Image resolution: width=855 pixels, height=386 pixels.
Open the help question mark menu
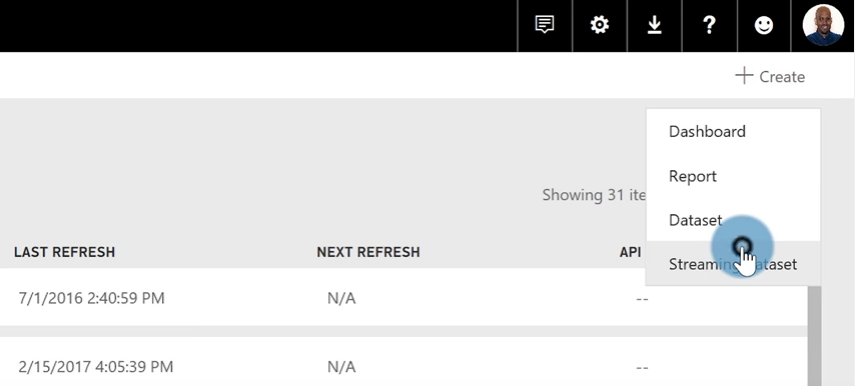tap(709, 25)
